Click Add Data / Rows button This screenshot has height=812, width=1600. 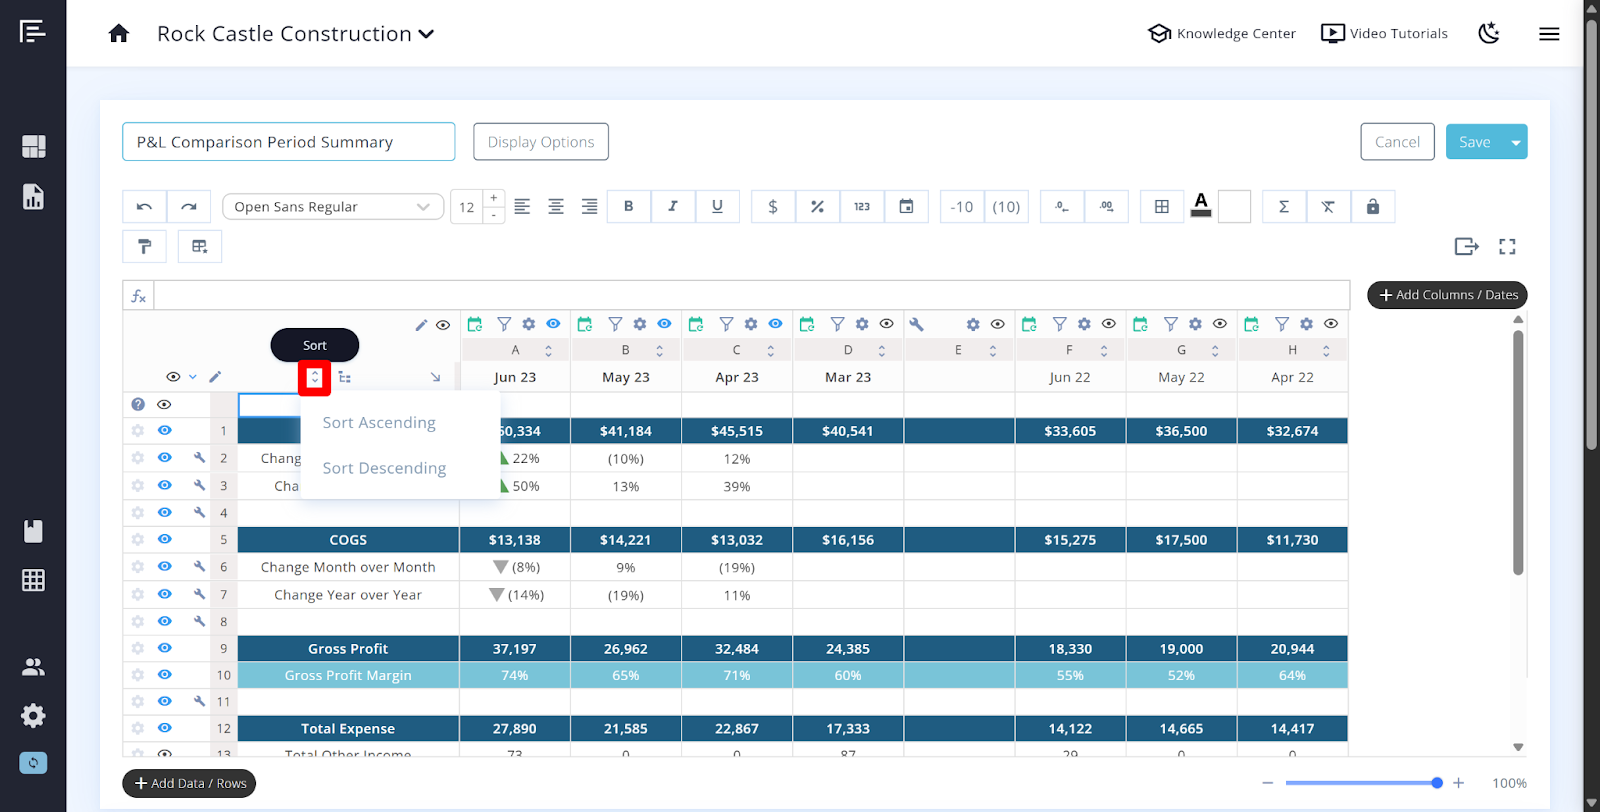tap(189, 783)
